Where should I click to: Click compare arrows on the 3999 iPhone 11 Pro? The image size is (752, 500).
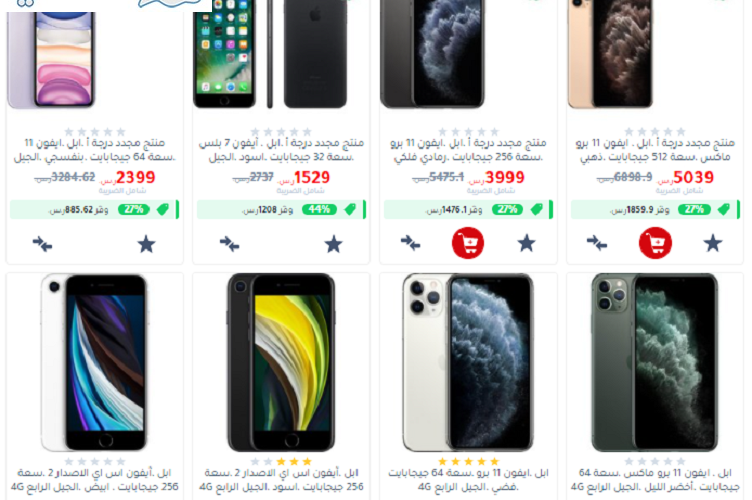tap(411, 243)
